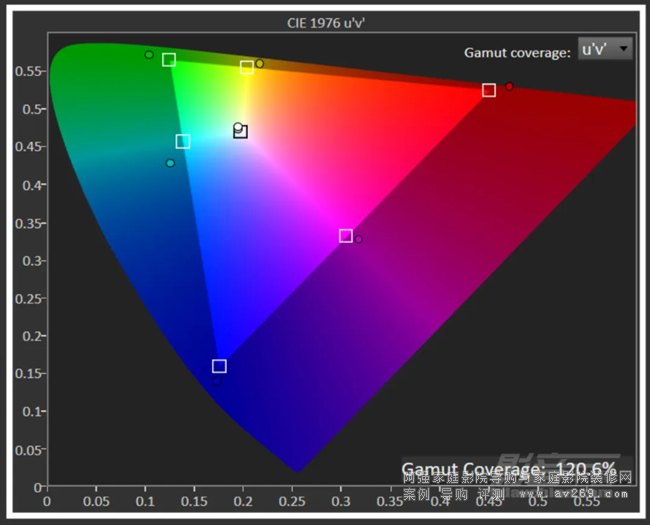Select the yellow square target marker
650x525 pixels.
coord(247,68)
